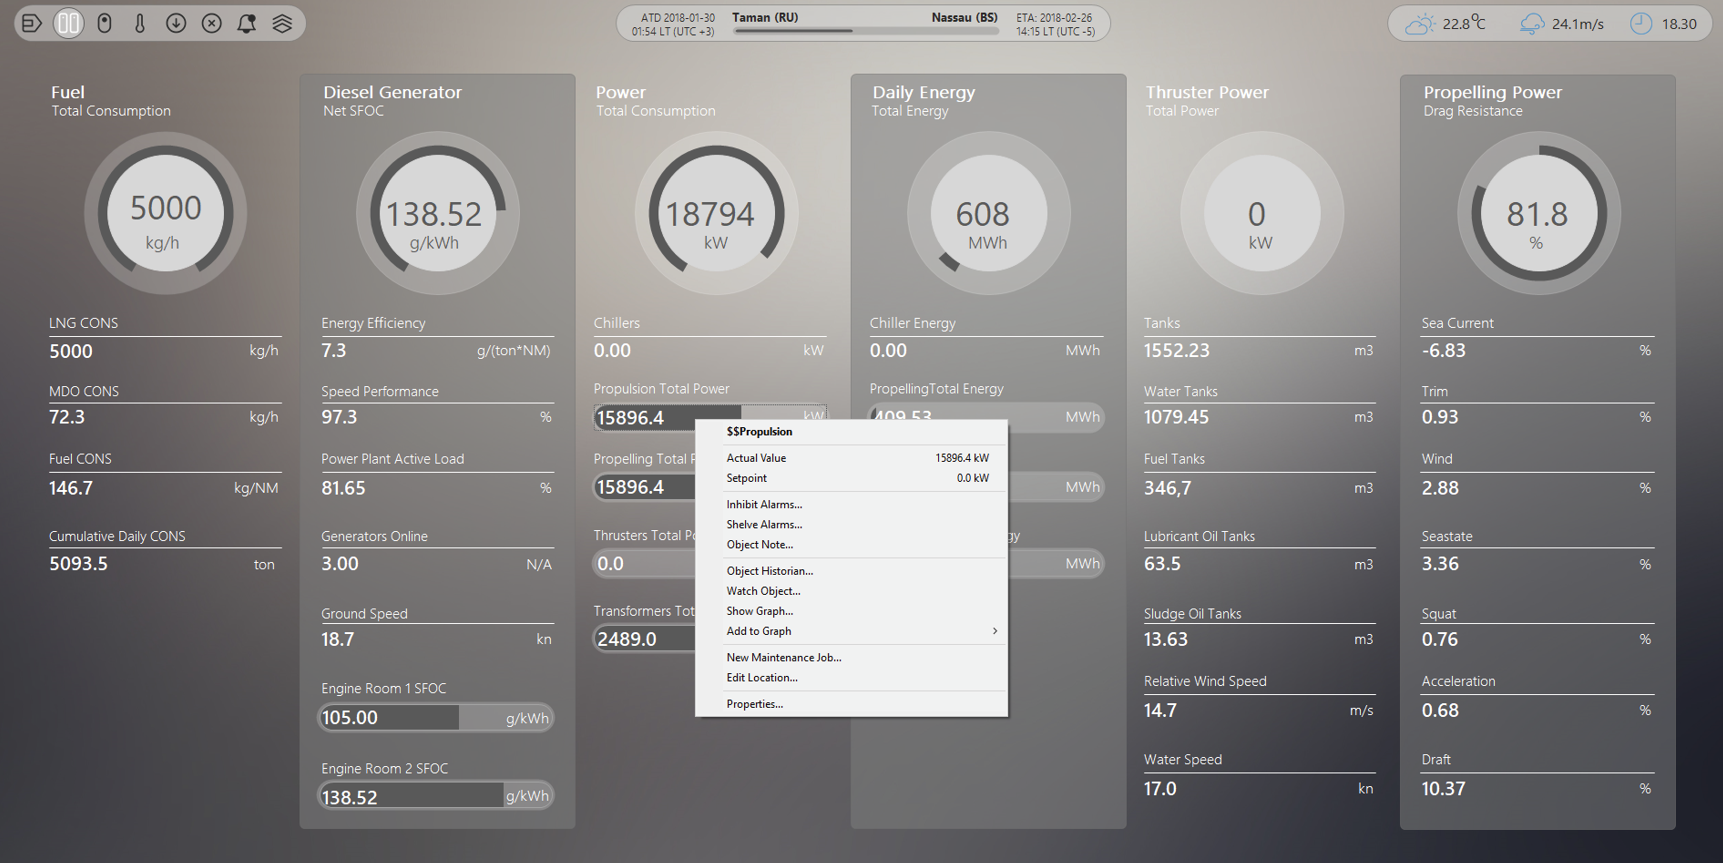Click the Sludge Oil Tanks value 13.63
Screen dimensions: 1723x863
[1166, 639]
